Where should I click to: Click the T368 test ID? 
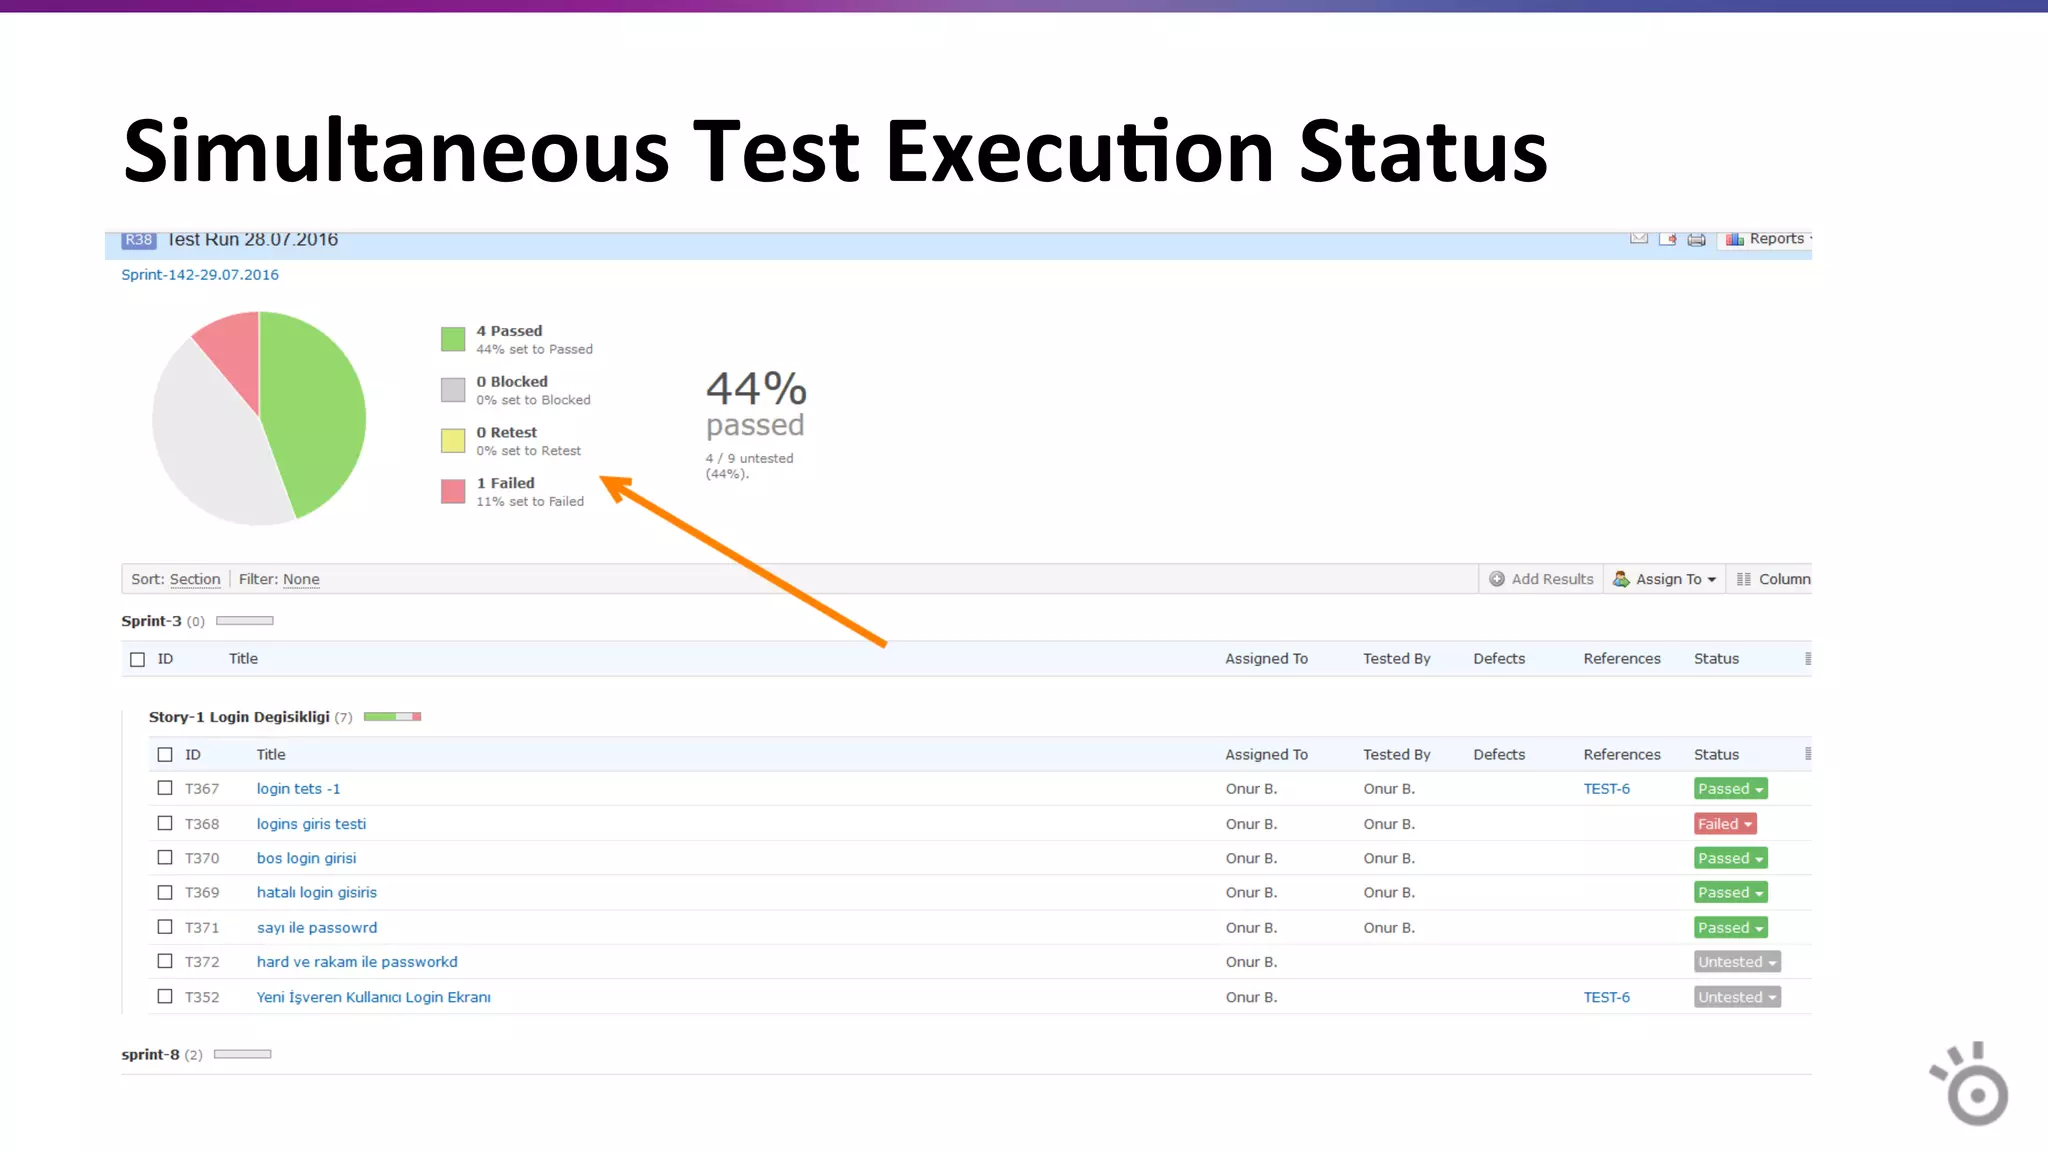pos(201,824)
